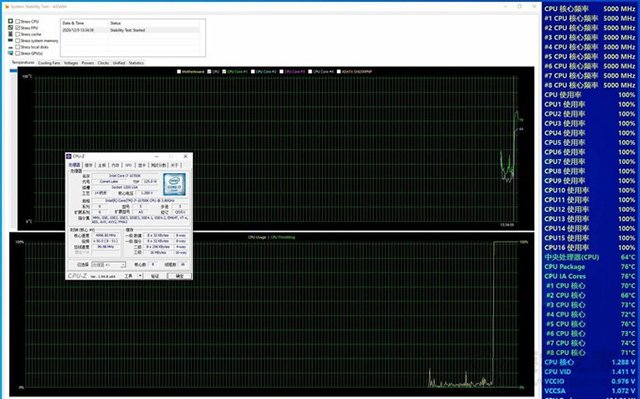Open the processor selection dropdown in CPU-Z
The height and width of the screenshot is (399, 640).
[x=109, y=265]
